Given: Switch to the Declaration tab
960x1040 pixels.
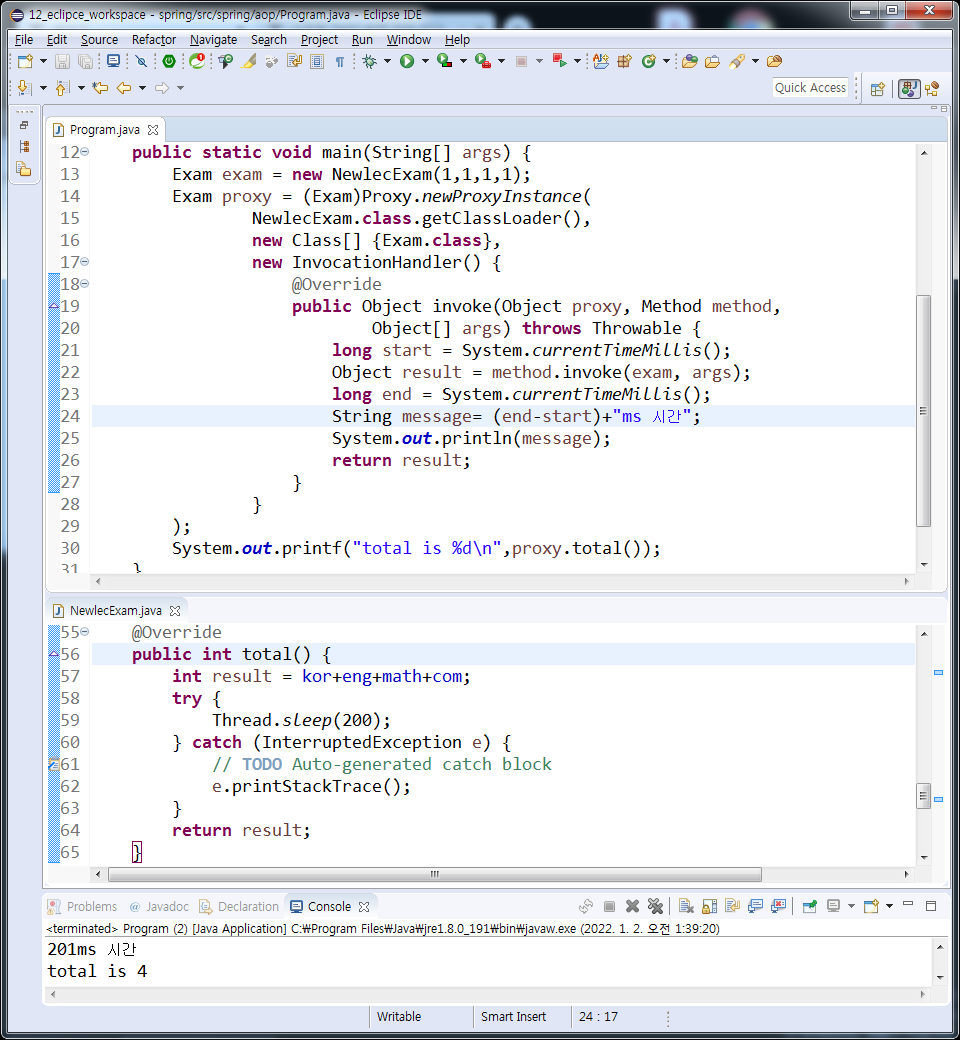Looking at the screenshot, I should (240, 907).
